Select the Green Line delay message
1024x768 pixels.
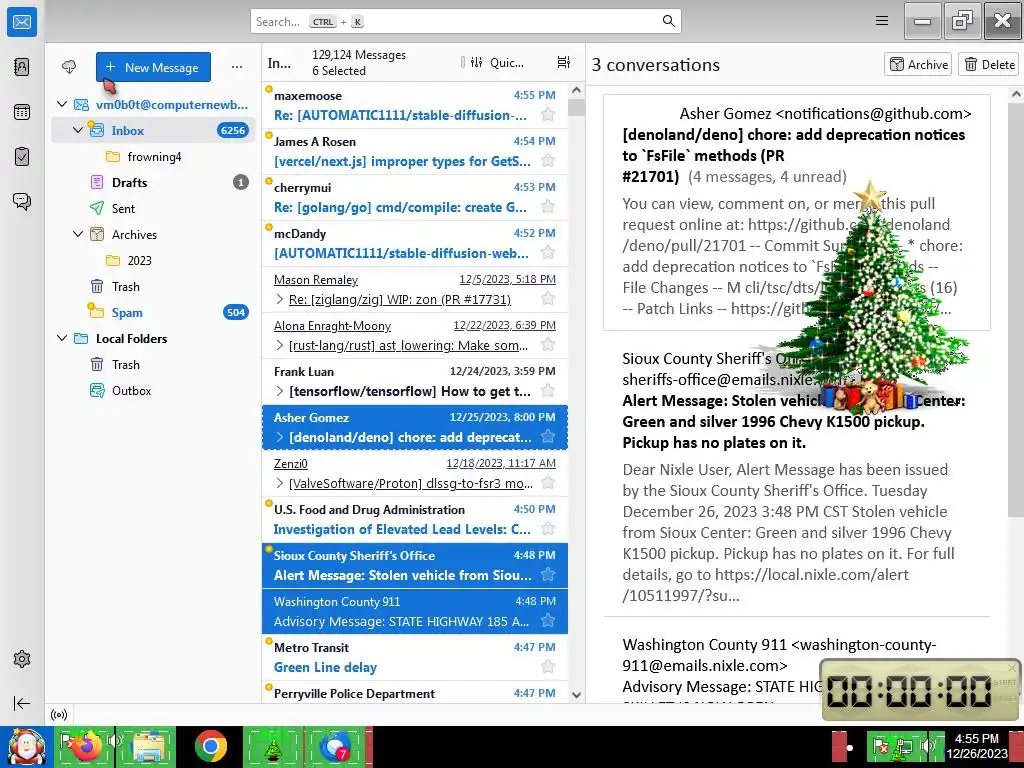(x=415, y=658)
